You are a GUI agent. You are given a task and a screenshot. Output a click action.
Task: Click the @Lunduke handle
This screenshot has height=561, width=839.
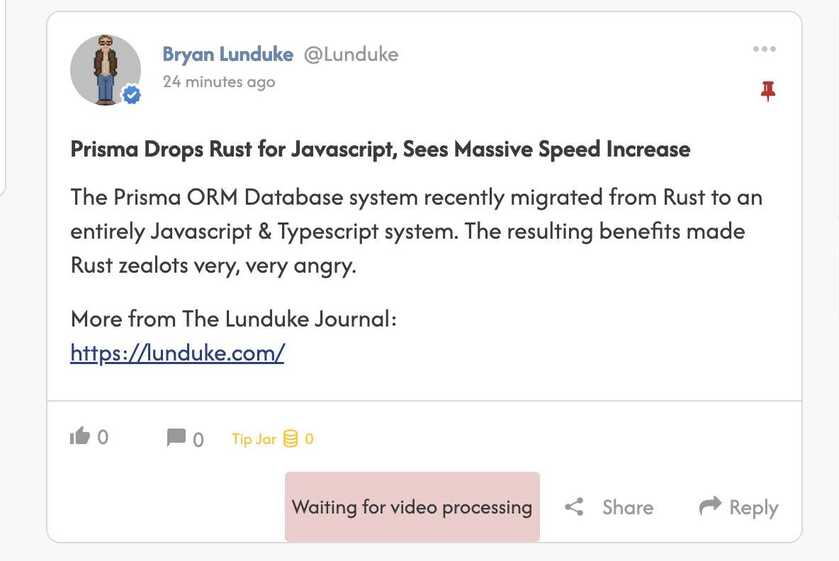(x=350, y=55)
